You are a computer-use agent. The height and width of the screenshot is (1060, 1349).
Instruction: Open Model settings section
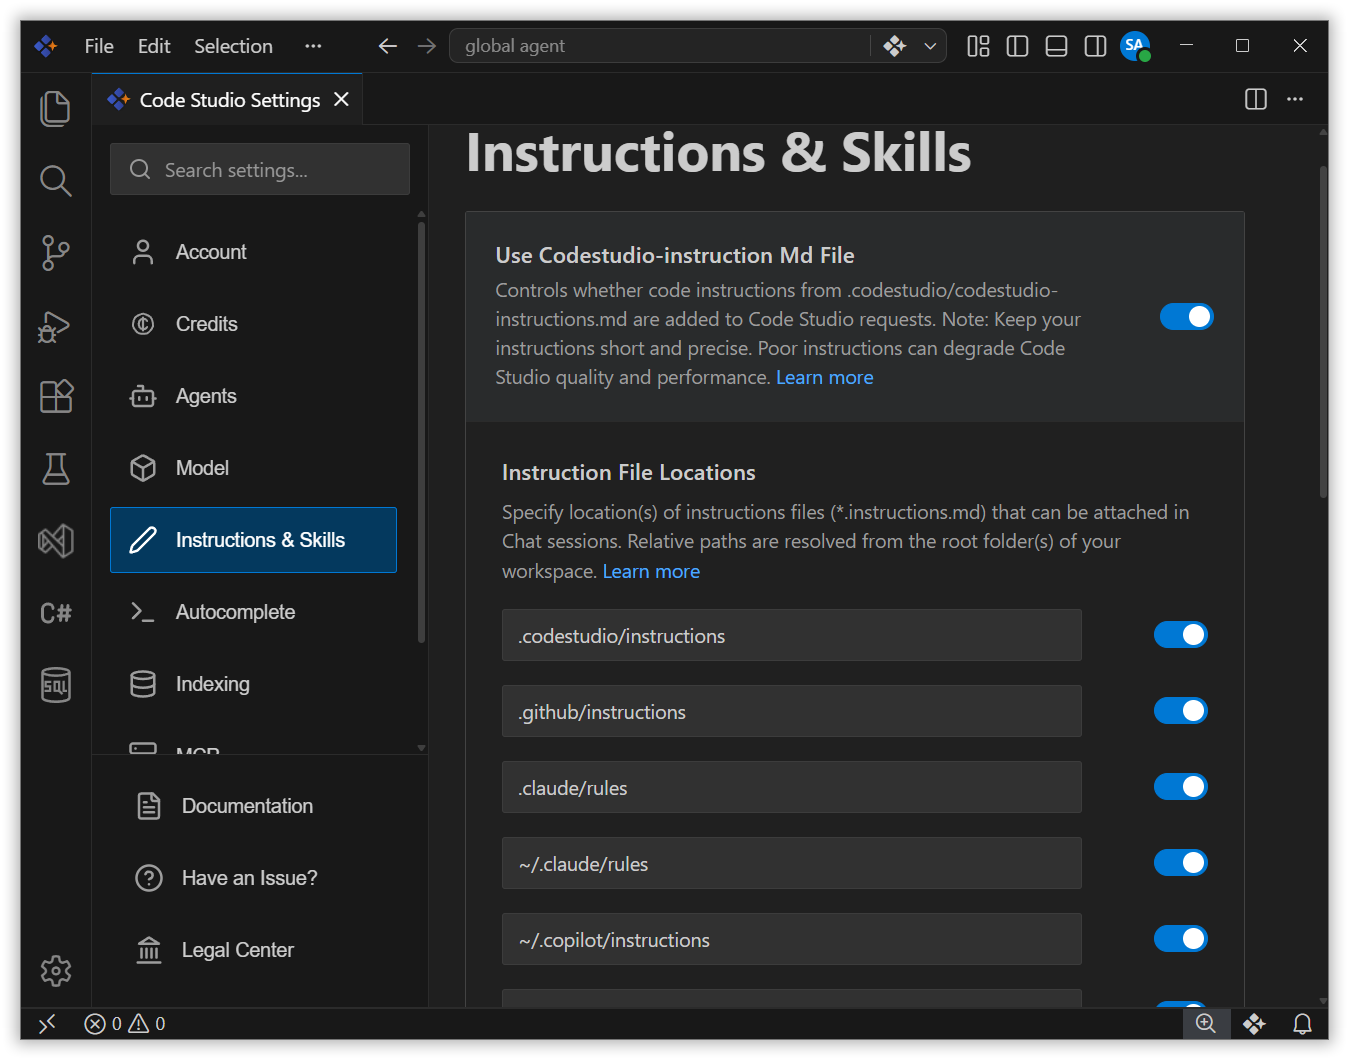(253, 468)
